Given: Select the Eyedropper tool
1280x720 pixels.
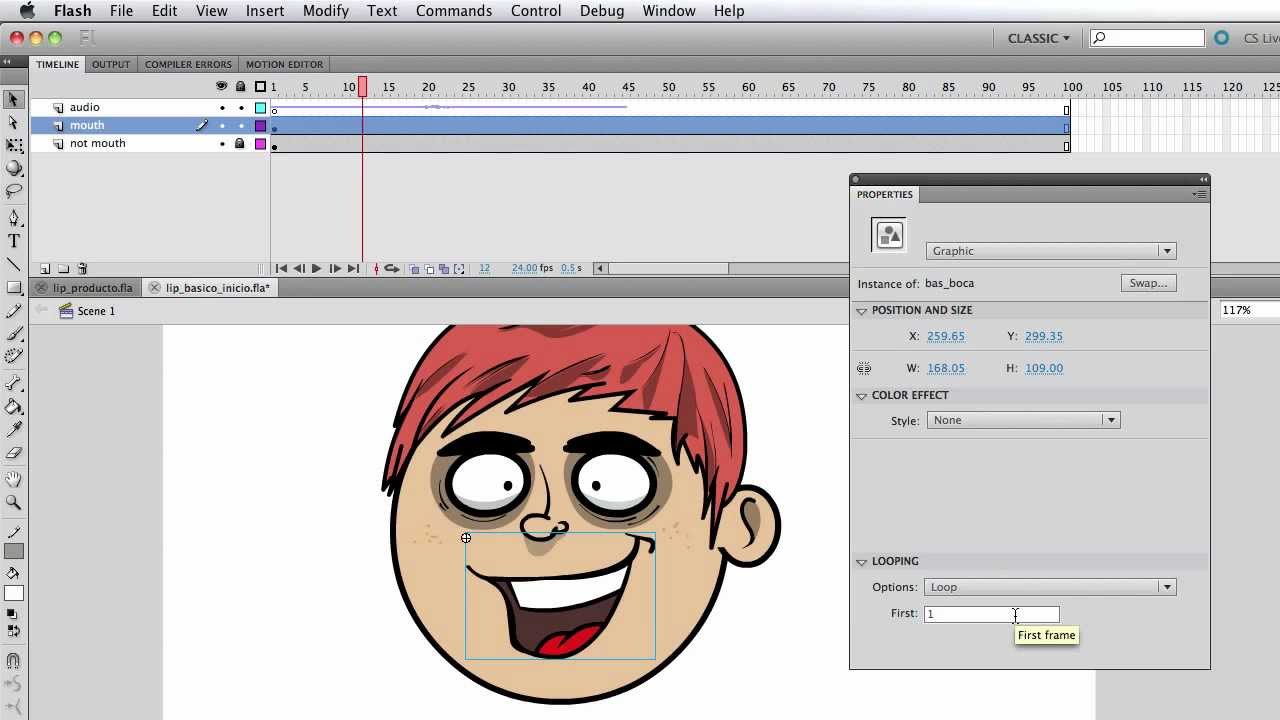Looking at the screenshot, I should 14,429.
